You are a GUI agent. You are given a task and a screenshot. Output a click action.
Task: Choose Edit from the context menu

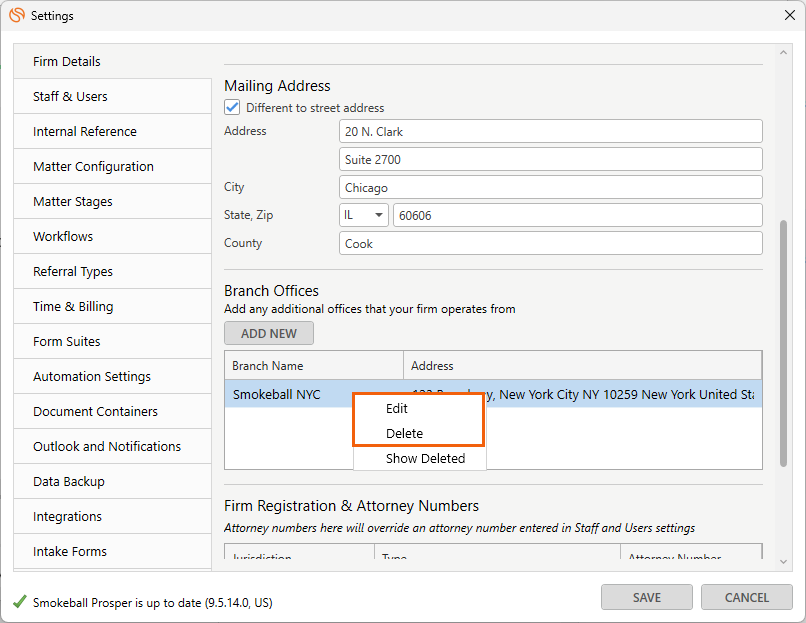click(397, 408)
